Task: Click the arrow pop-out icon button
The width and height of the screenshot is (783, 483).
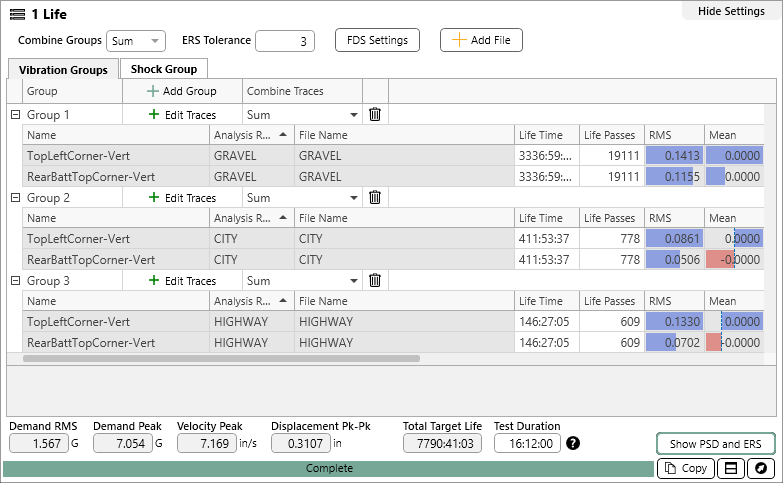Action: coord(761,468)
